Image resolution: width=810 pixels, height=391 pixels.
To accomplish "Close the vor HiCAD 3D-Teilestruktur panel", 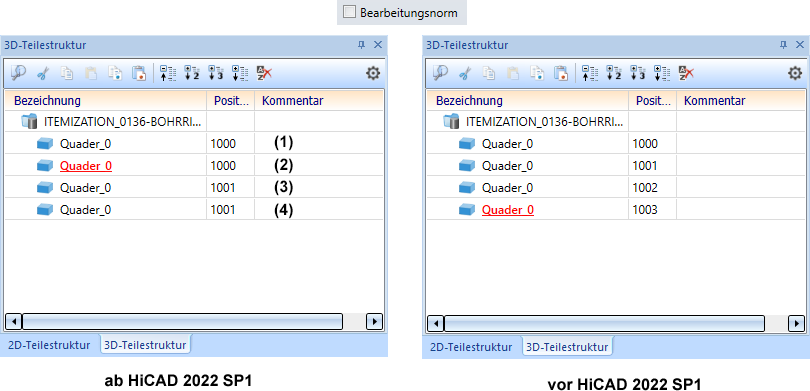I will 800,45.
